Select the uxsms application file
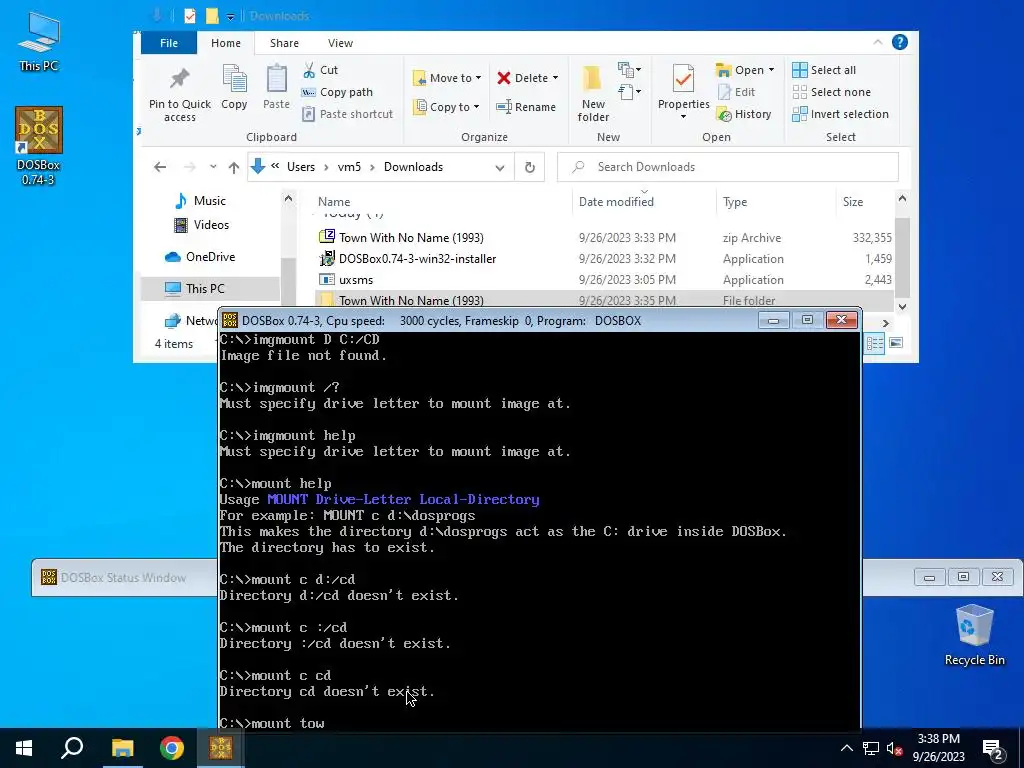1024x768 pixels. point(605,280)
